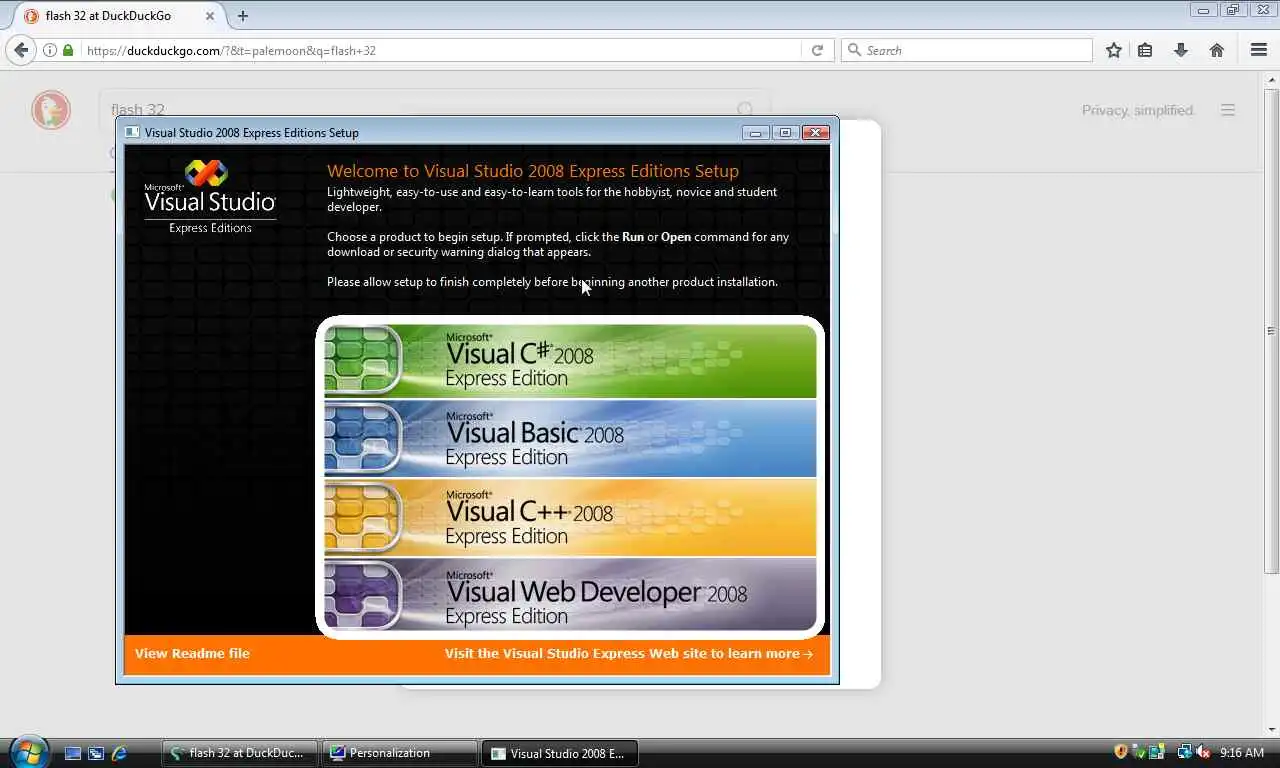Click the green padlock security icon
This screenshot has width=1280, height=768.
pyautogui.click(x=68, y=50)
